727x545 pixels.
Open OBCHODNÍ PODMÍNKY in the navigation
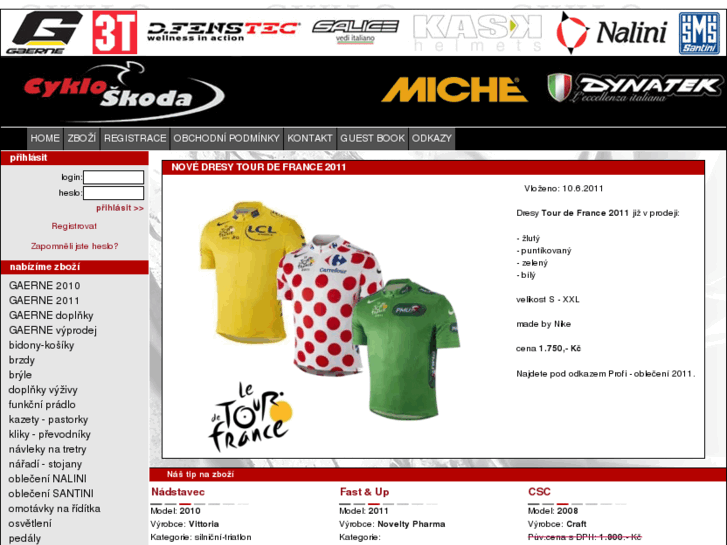point(226,138)
